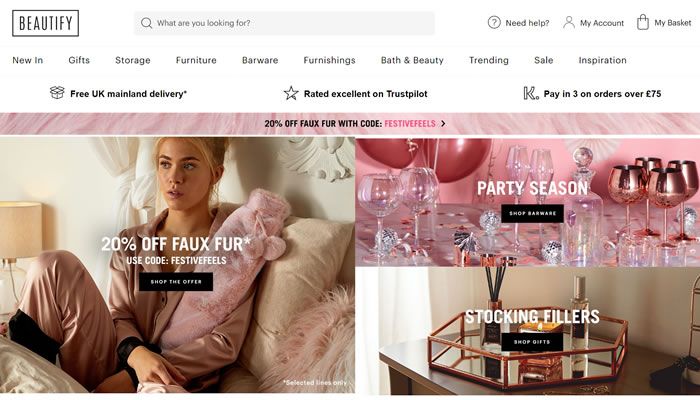This screenshot has width=700, height=400.
Task: Click the Shop Barware button
Action: (x=533, y=213)
